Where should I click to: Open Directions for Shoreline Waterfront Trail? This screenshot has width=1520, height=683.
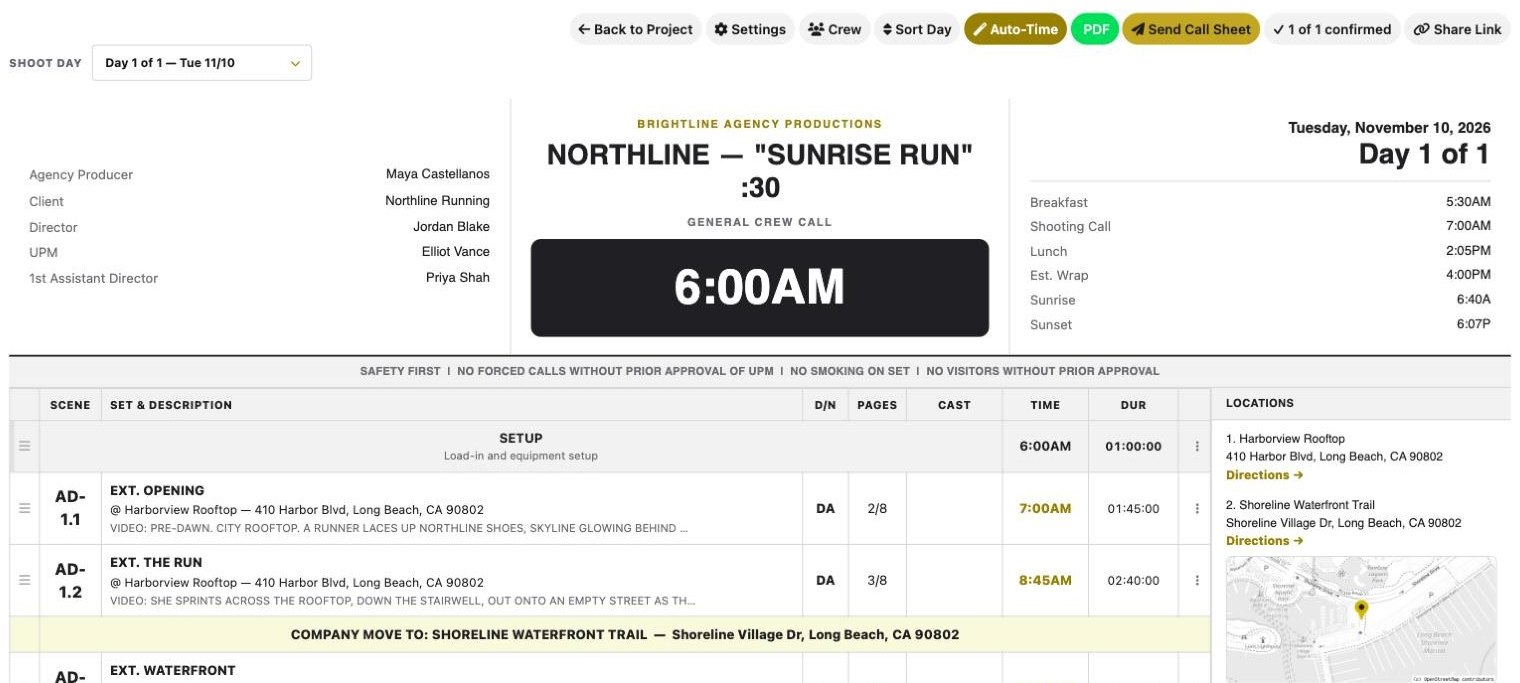[1264, 541]
